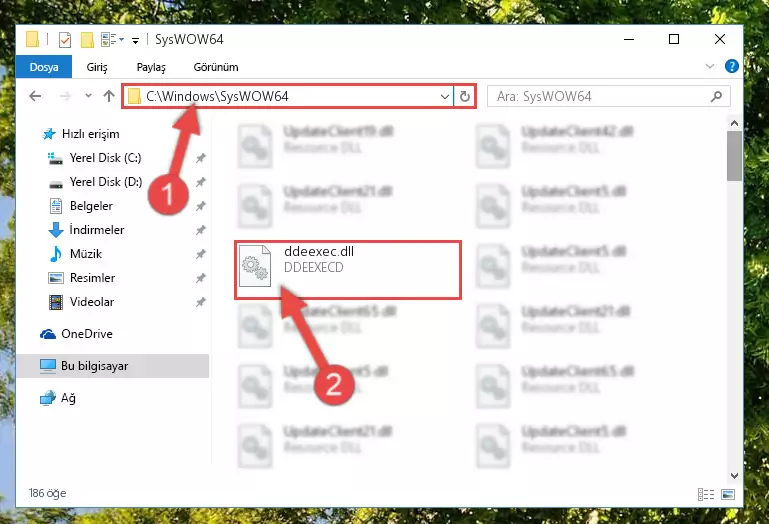This screenshot has width=769, height=524.
Task: Click scrollbar up arrow in file list
Action: tap(734, 123)
